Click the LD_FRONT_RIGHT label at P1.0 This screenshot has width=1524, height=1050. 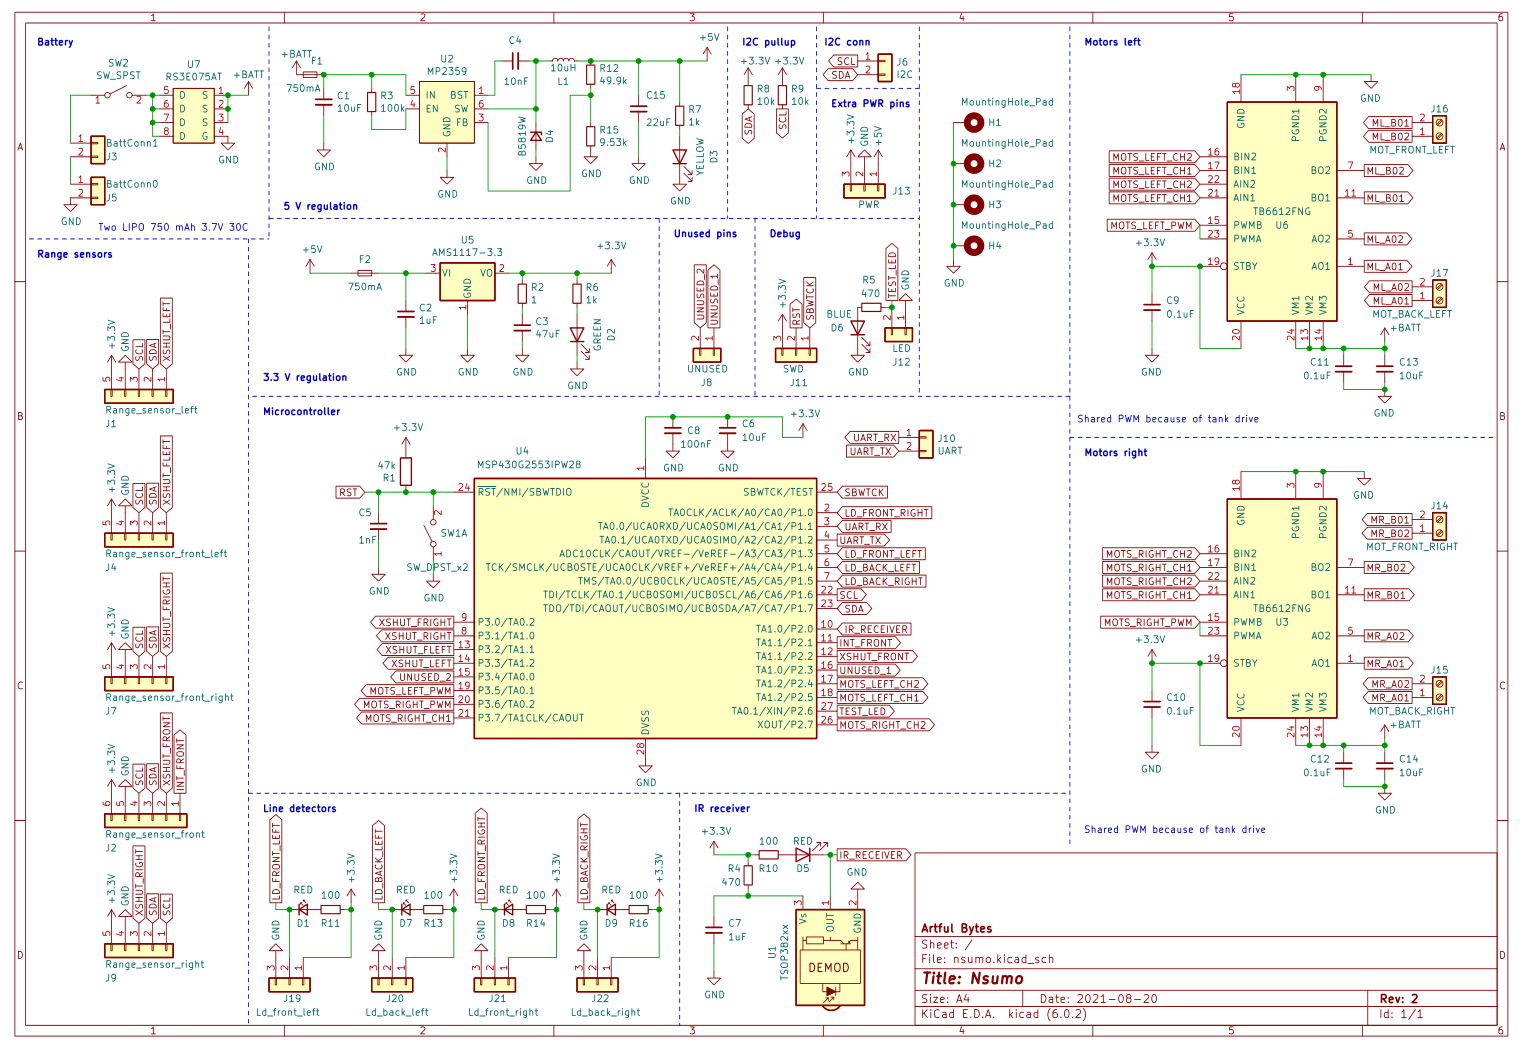point(885,513)
